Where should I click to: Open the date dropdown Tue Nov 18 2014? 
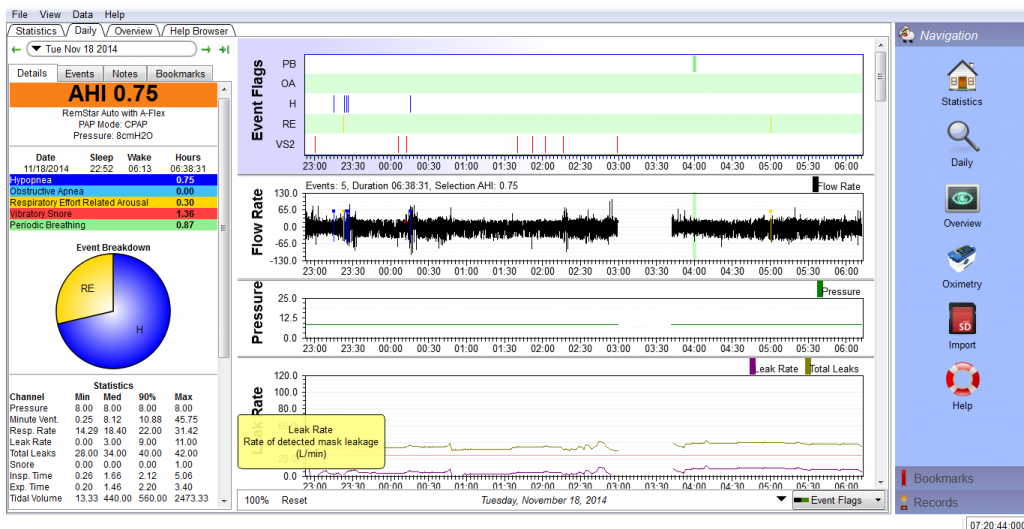113,49
